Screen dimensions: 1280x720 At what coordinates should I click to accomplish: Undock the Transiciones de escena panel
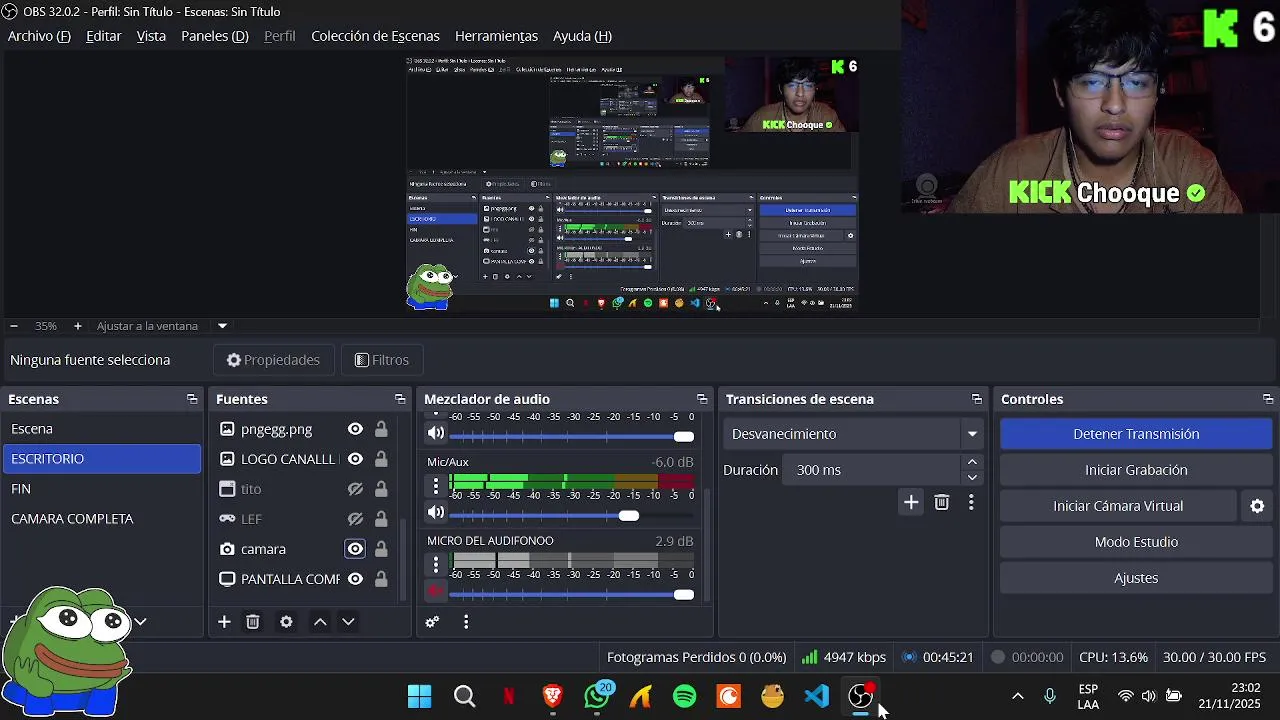tap(977, 399)
